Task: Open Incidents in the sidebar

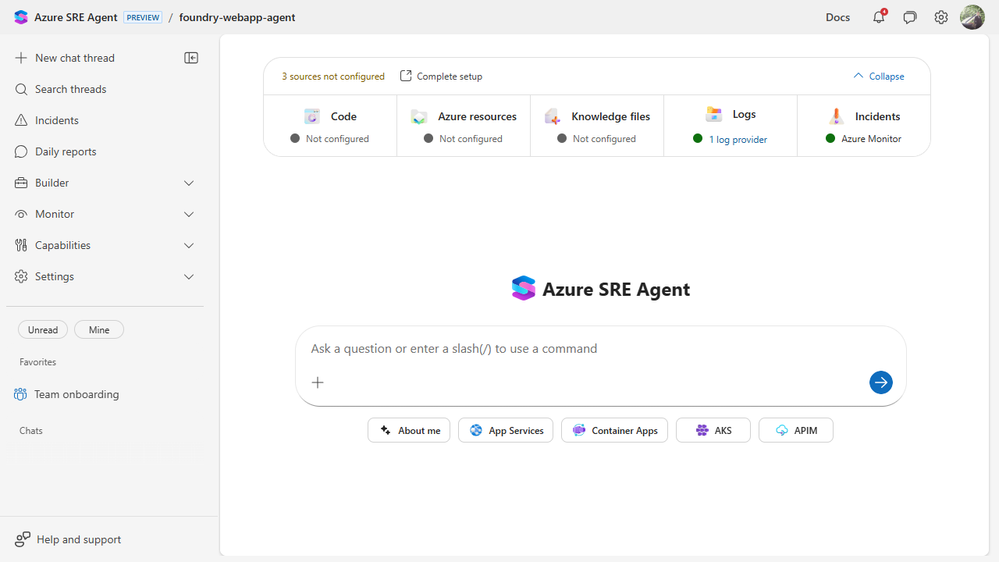Action: pos(56,120)
